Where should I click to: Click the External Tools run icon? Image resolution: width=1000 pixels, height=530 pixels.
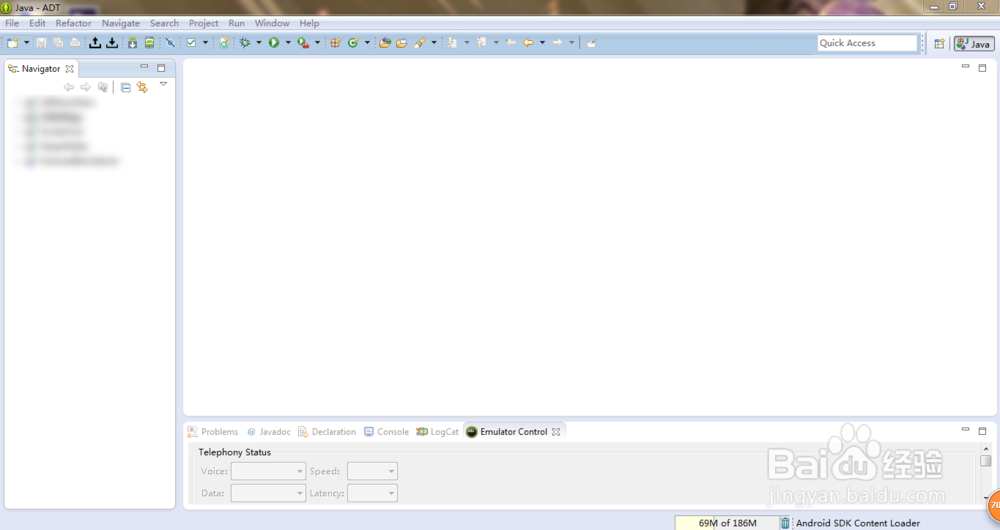pos(303,43)
